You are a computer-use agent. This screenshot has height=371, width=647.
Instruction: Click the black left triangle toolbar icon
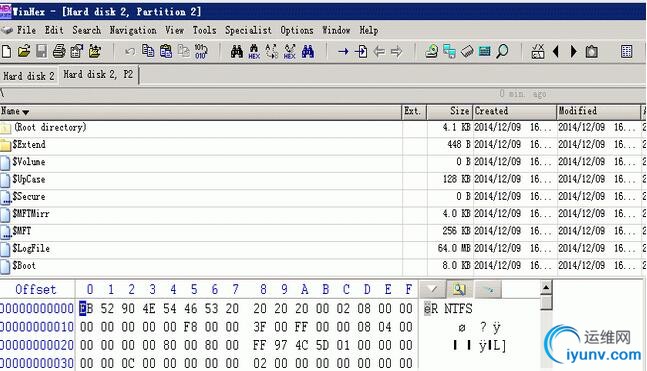click(556, 52)
